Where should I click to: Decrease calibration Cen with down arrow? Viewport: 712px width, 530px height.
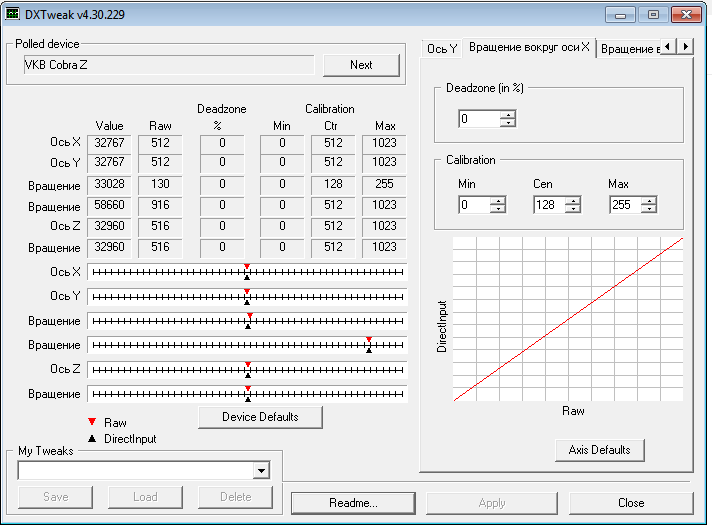tap(573, 209)
